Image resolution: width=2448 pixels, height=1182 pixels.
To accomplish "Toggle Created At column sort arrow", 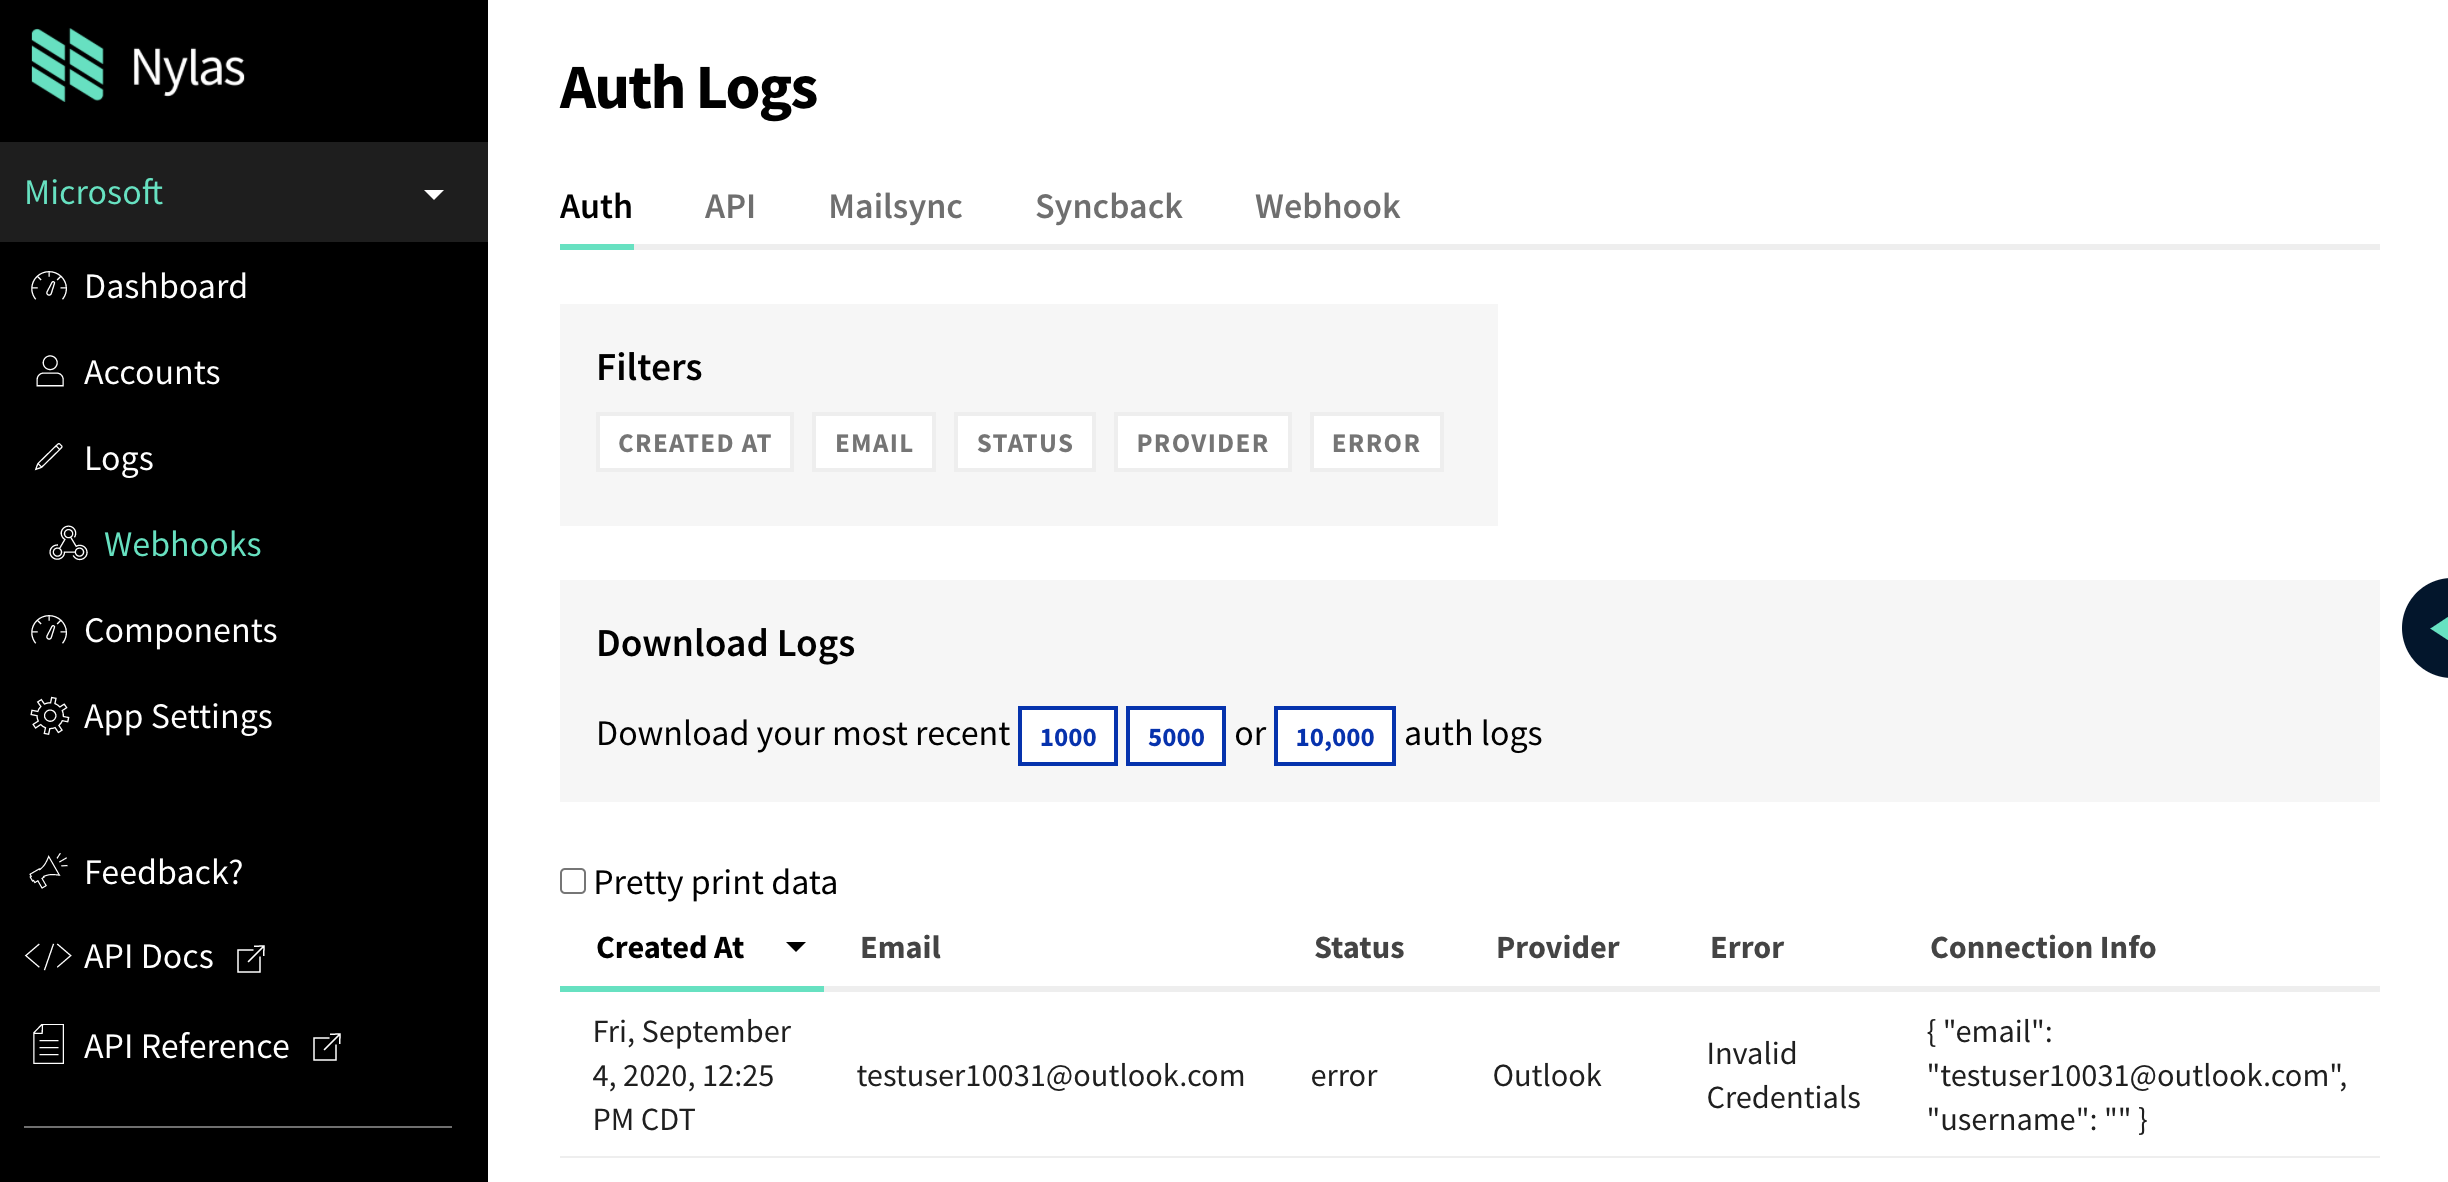I will [796, 946].
